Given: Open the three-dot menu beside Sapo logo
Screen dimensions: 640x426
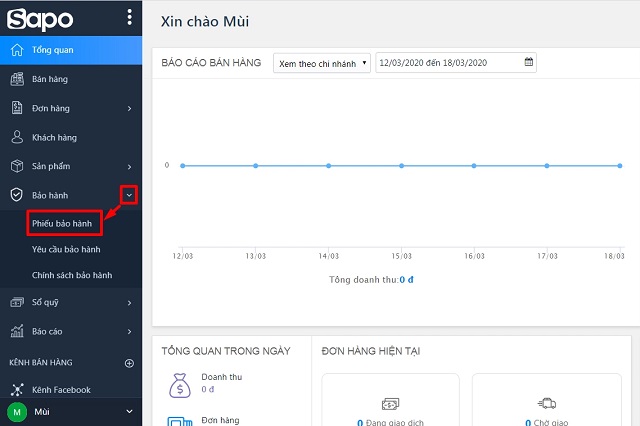Looking at the screenshot, I should [x=129, y=17].
